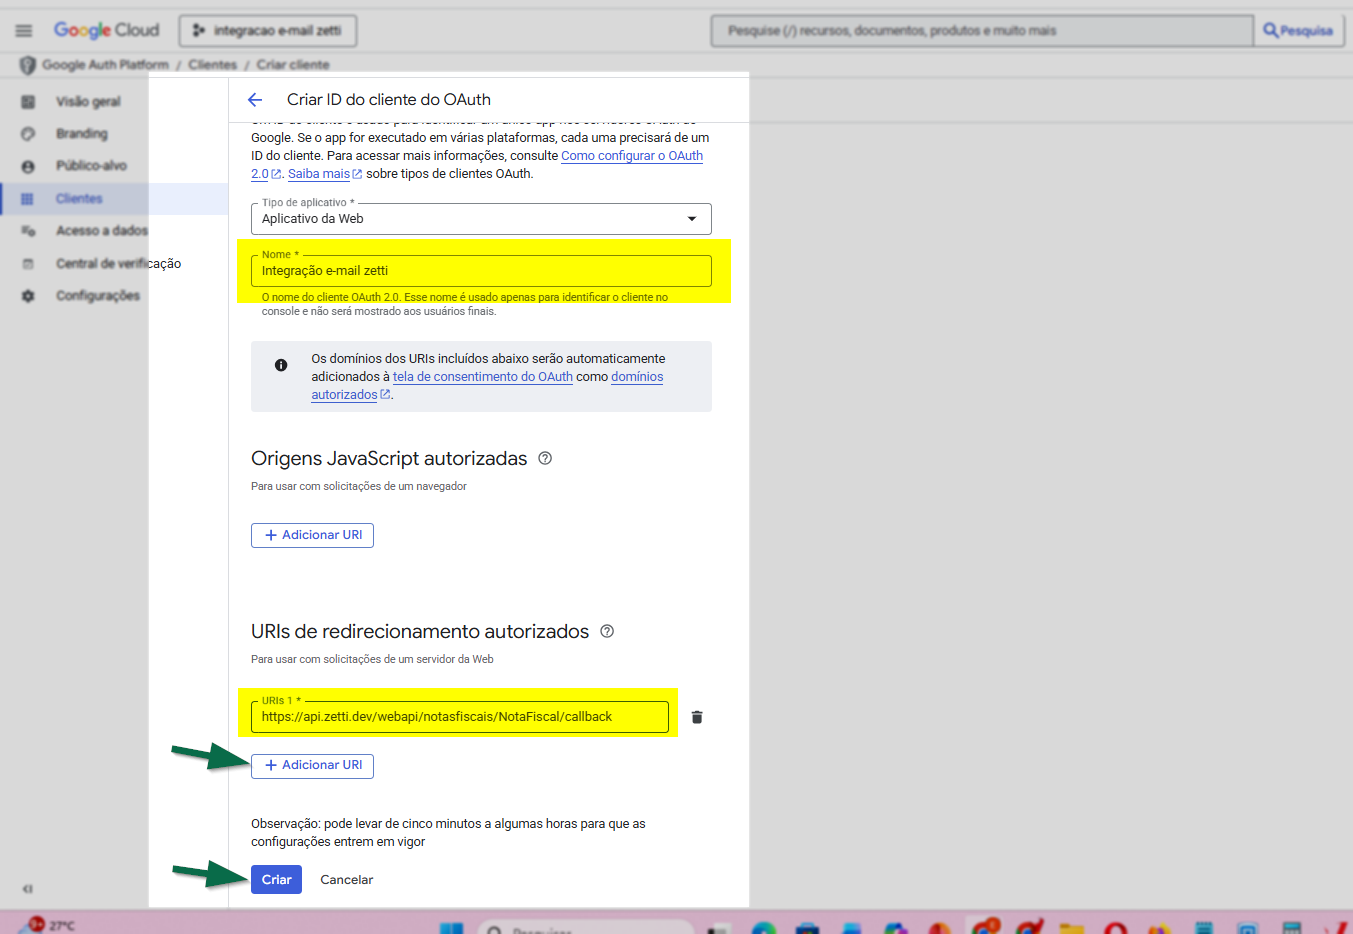Select Público-alvo in the sidebar
Viewport: 1353px width, 934px height.
(91, 166)
